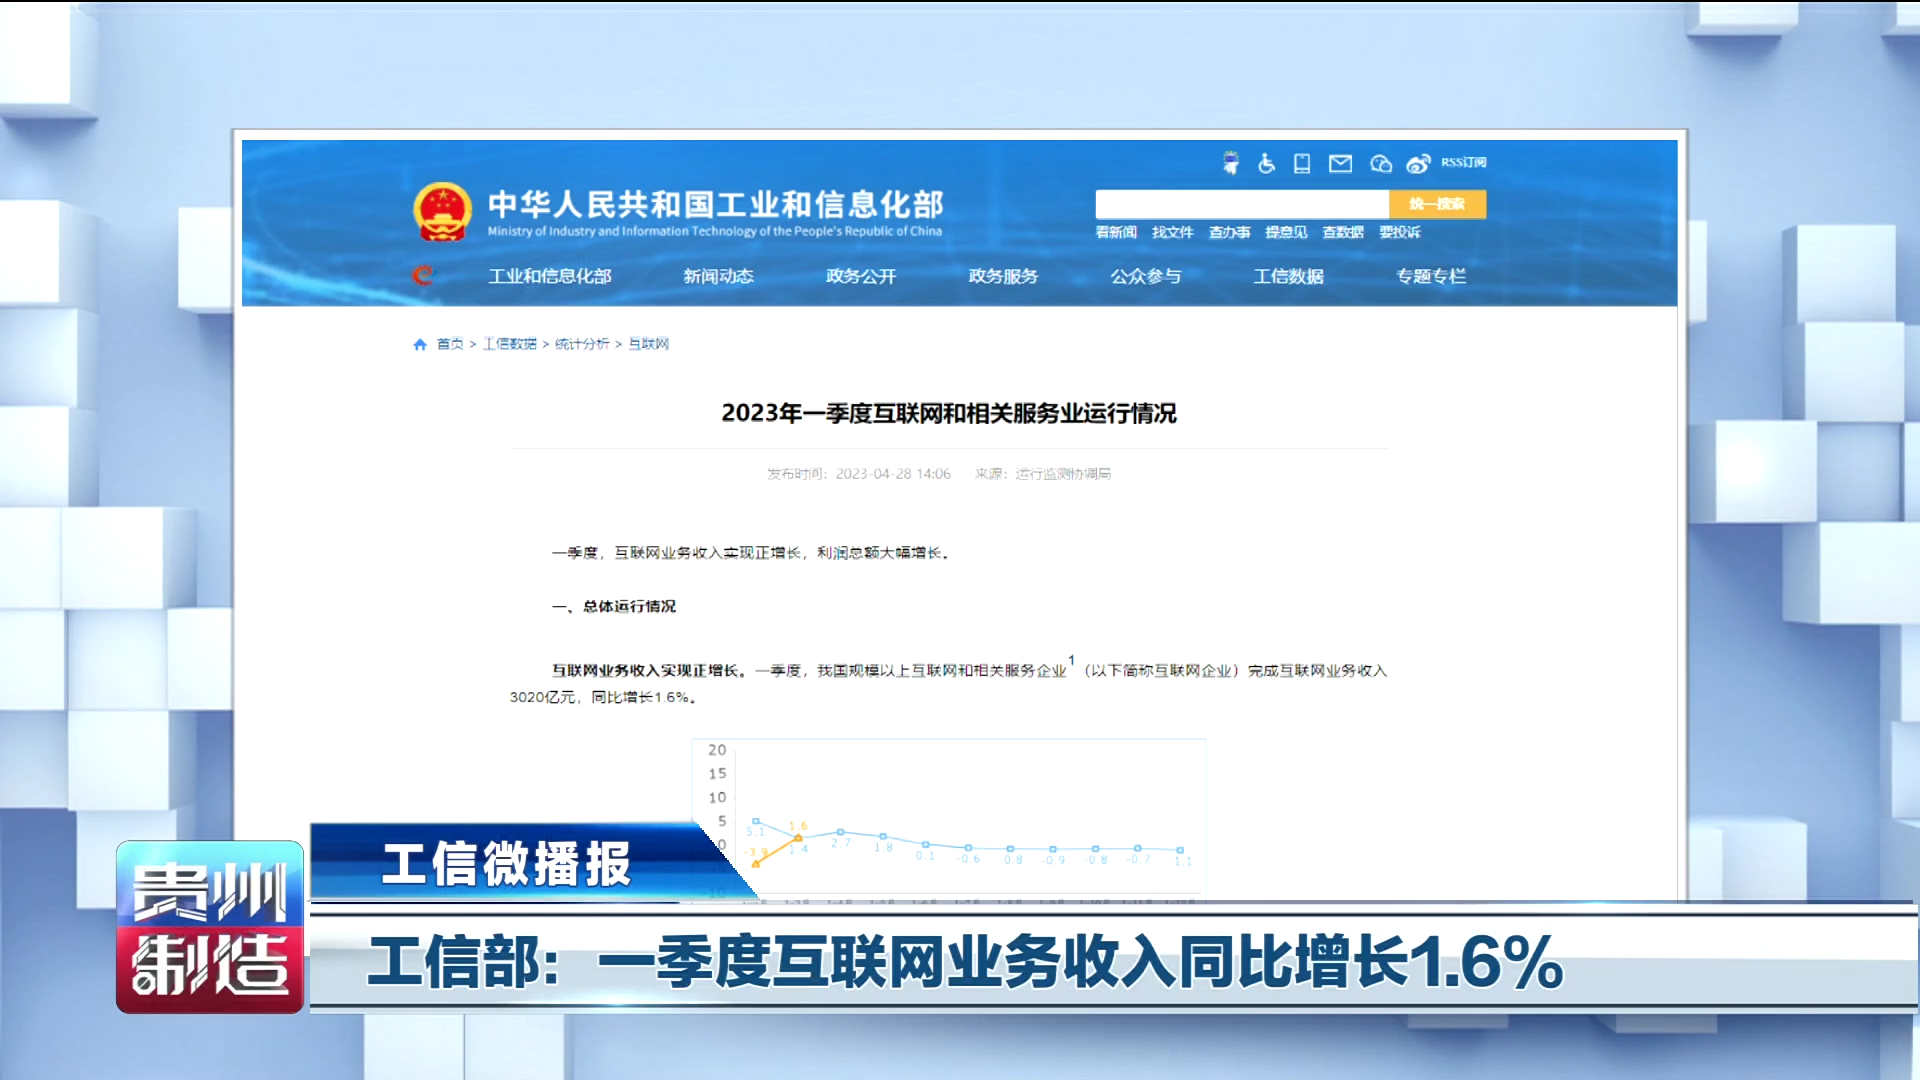Image resolution: width=1920 pixels, height=1080 pixels.
Task: Click the 看新闻 quick link
Action: (1116, 232)
